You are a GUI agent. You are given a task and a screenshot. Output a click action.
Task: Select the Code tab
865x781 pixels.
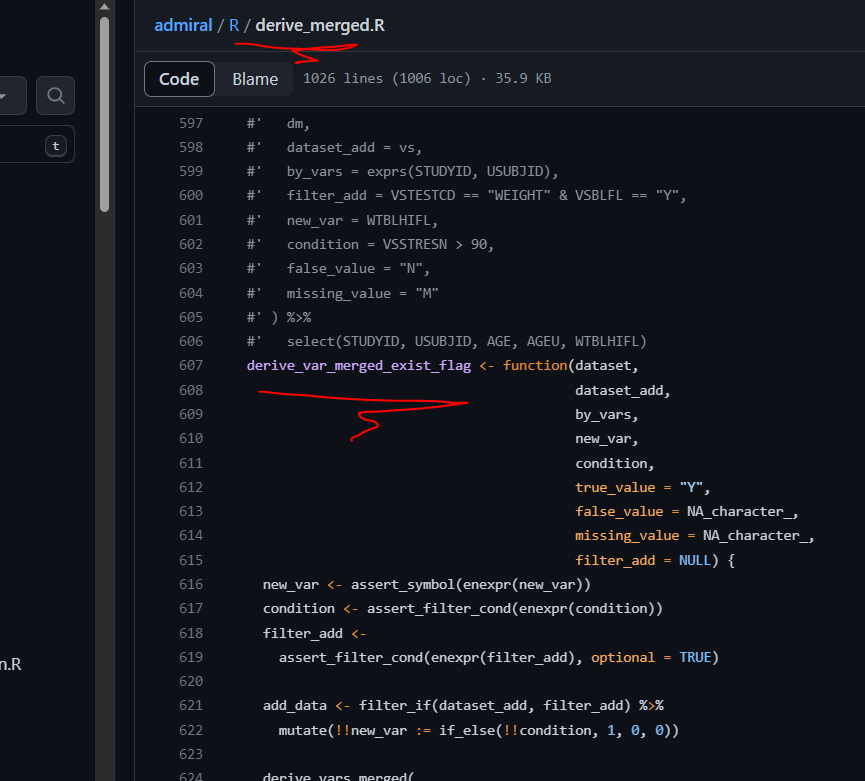tap(179, 78)
